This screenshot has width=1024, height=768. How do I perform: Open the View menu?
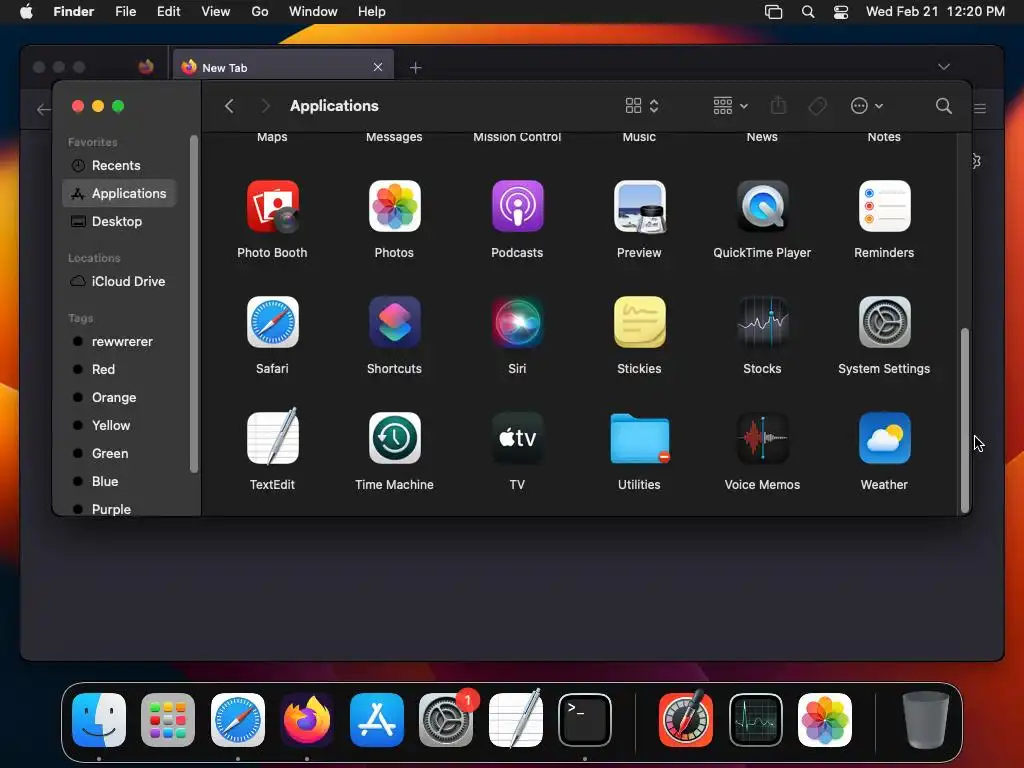pyautogui.click(x=216, y=12)
